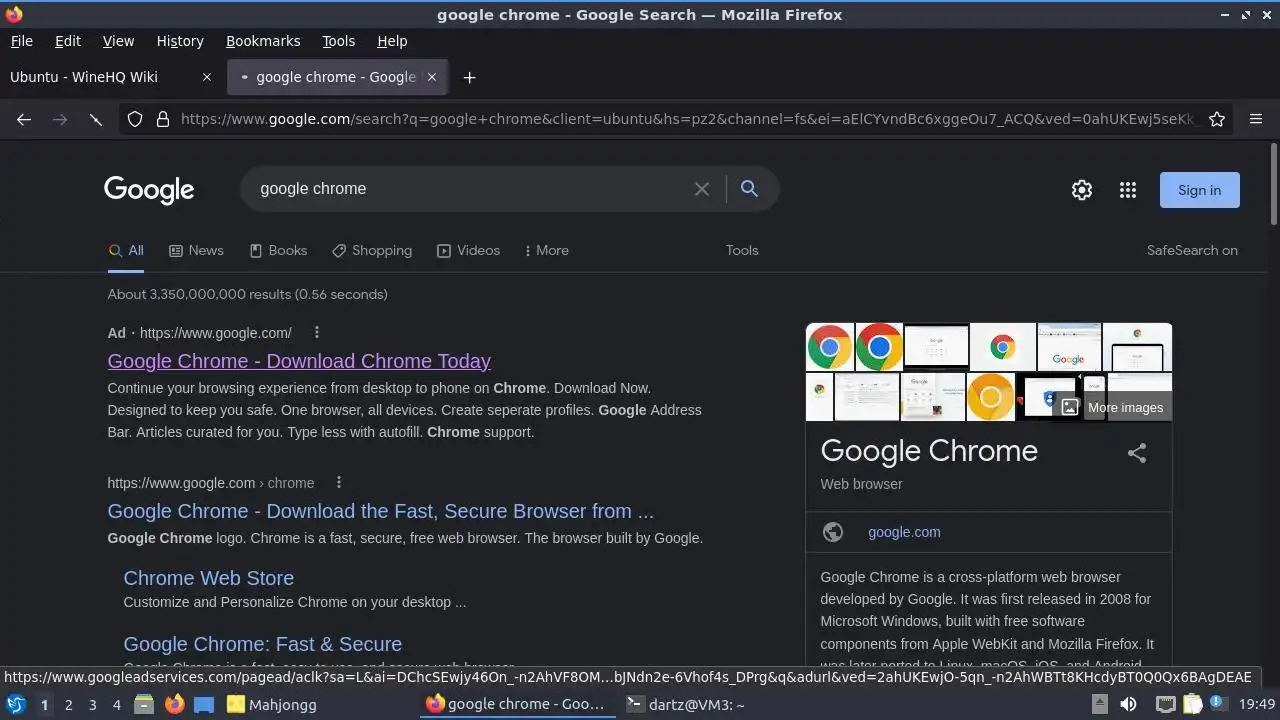This screenshot has height=720, width=1280.
Task: Open options for google.com › chrome result
Action: click(339, 482)
